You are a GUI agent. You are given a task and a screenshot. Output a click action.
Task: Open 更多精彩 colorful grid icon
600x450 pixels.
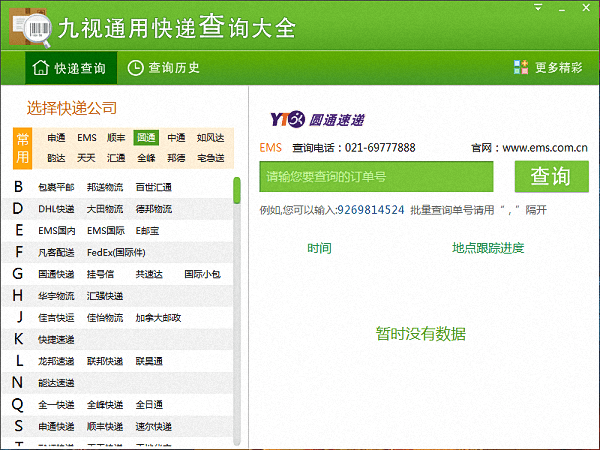(521, 68)
